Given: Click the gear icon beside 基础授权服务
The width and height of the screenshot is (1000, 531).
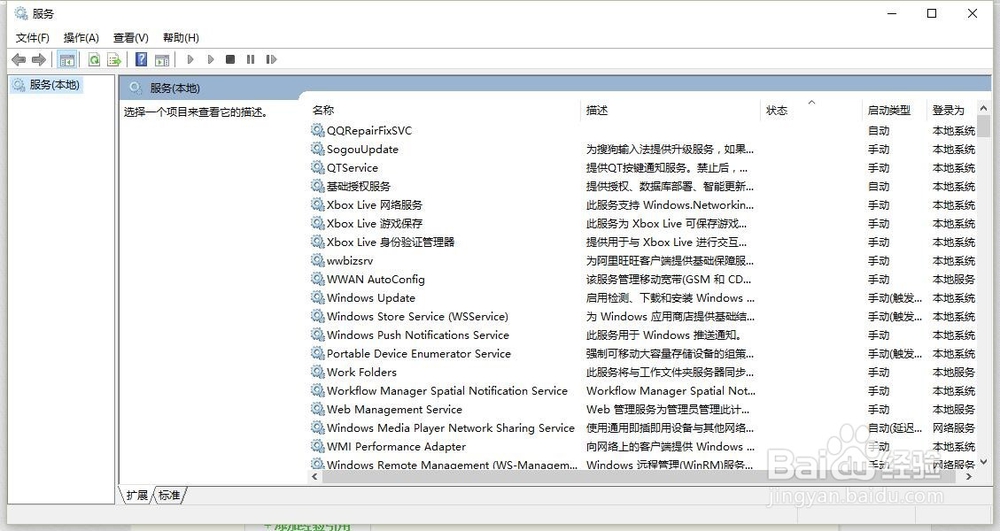Looking at the screenshot, I should [x=318, y=185].
